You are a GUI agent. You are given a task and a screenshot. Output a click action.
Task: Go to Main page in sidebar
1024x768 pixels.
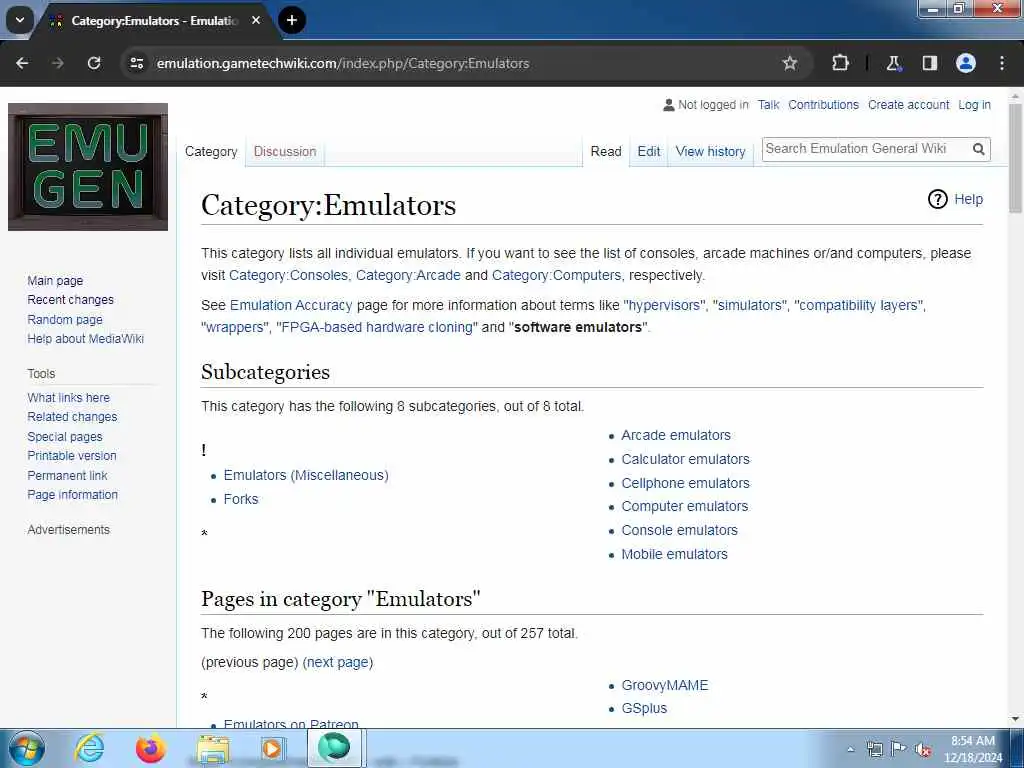(x=55, y=281)
